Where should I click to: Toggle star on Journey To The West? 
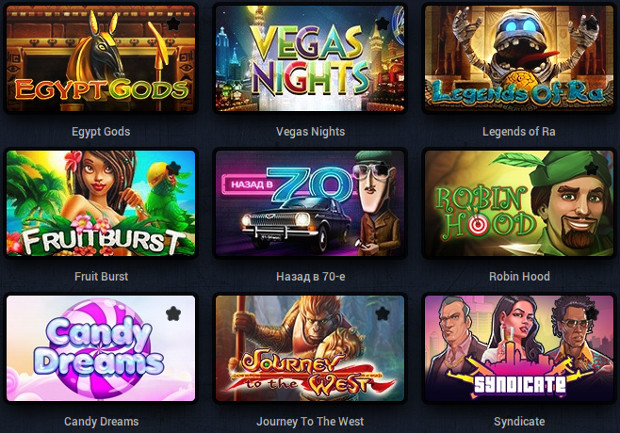[x=382, y=314]
